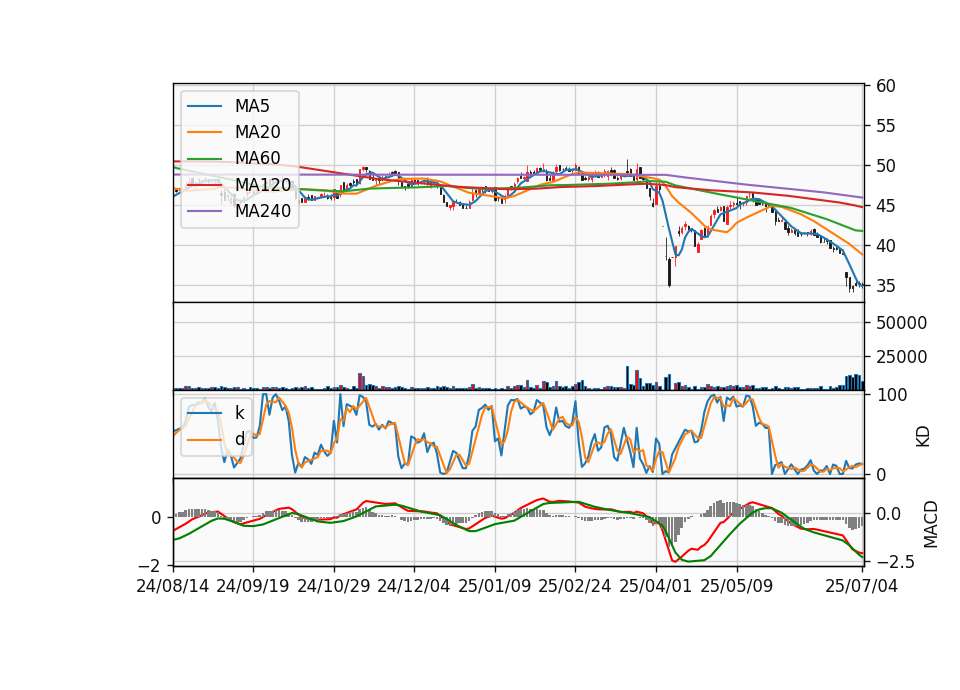960x690 pixels.
Task: Click the 24/08/14 date tick label
Action: (x=173, y=586)
